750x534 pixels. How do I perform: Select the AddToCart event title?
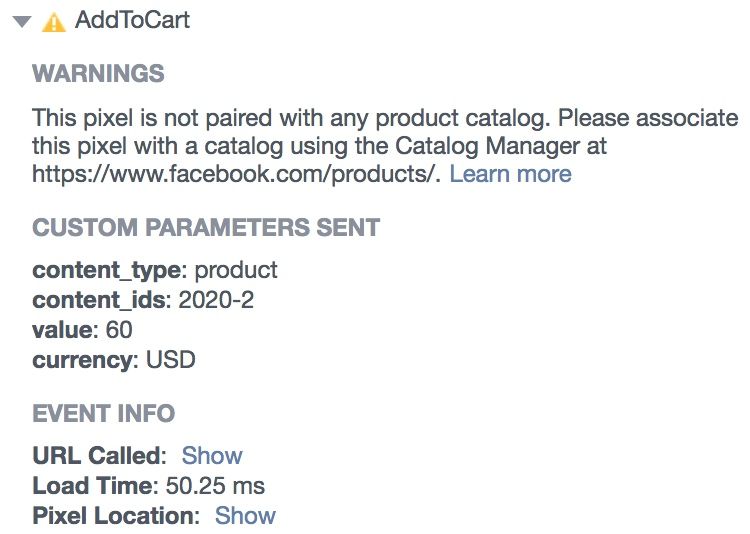tap(132, 20)
